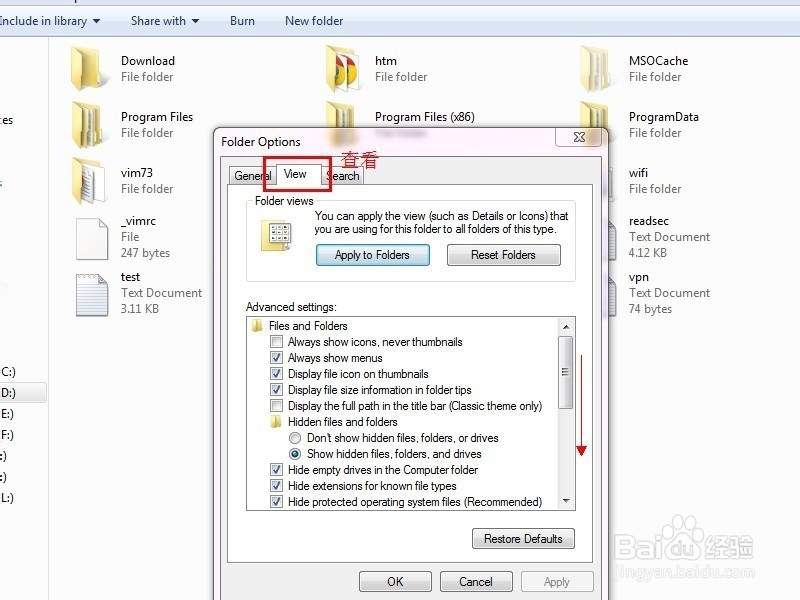
Task: Select the vim73 folder icon
Action: pyautogui.click(x=89, y=181)
